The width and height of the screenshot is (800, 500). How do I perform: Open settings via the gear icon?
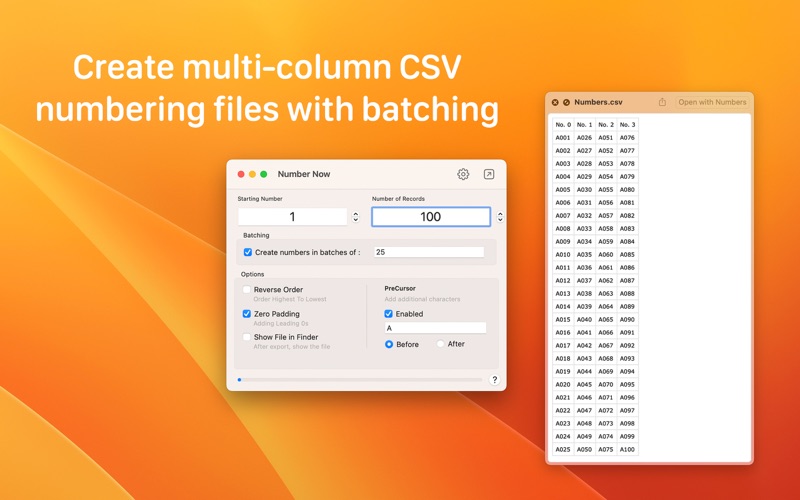463,174
